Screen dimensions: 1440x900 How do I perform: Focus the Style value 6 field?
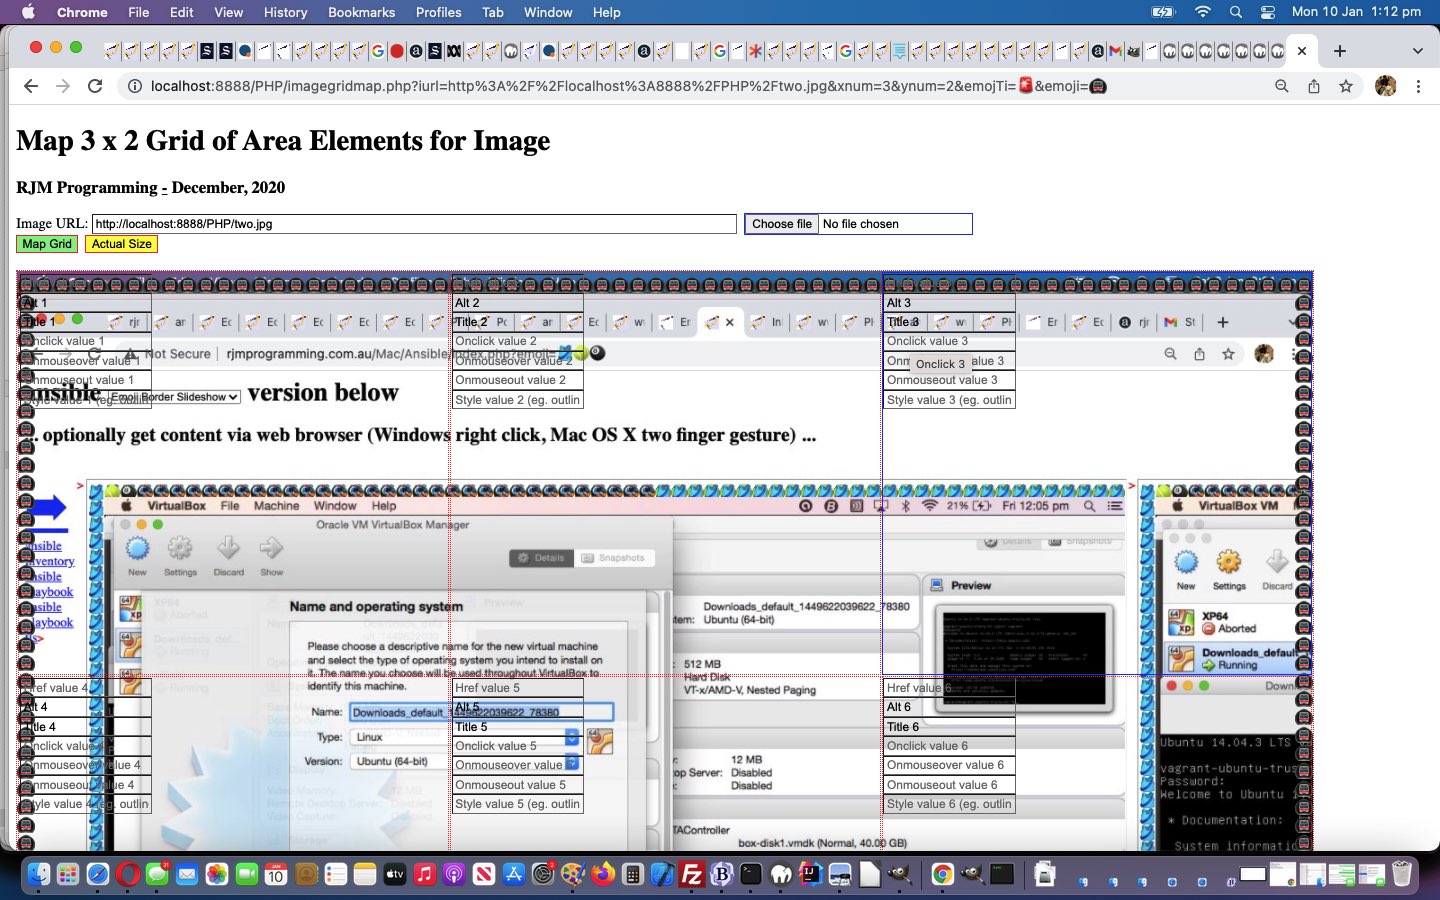[x=950, y=804]
